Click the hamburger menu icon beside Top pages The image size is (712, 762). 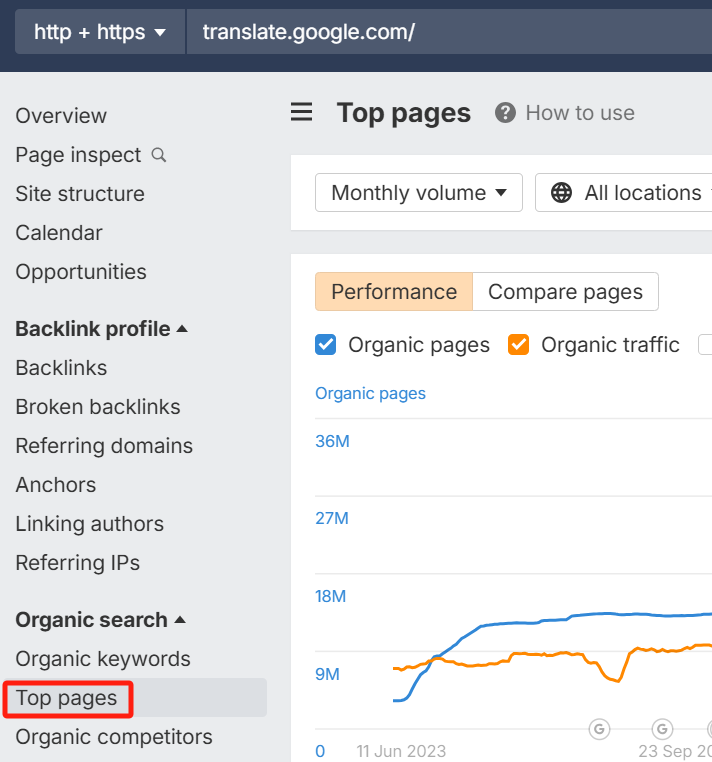click(301, 112)
